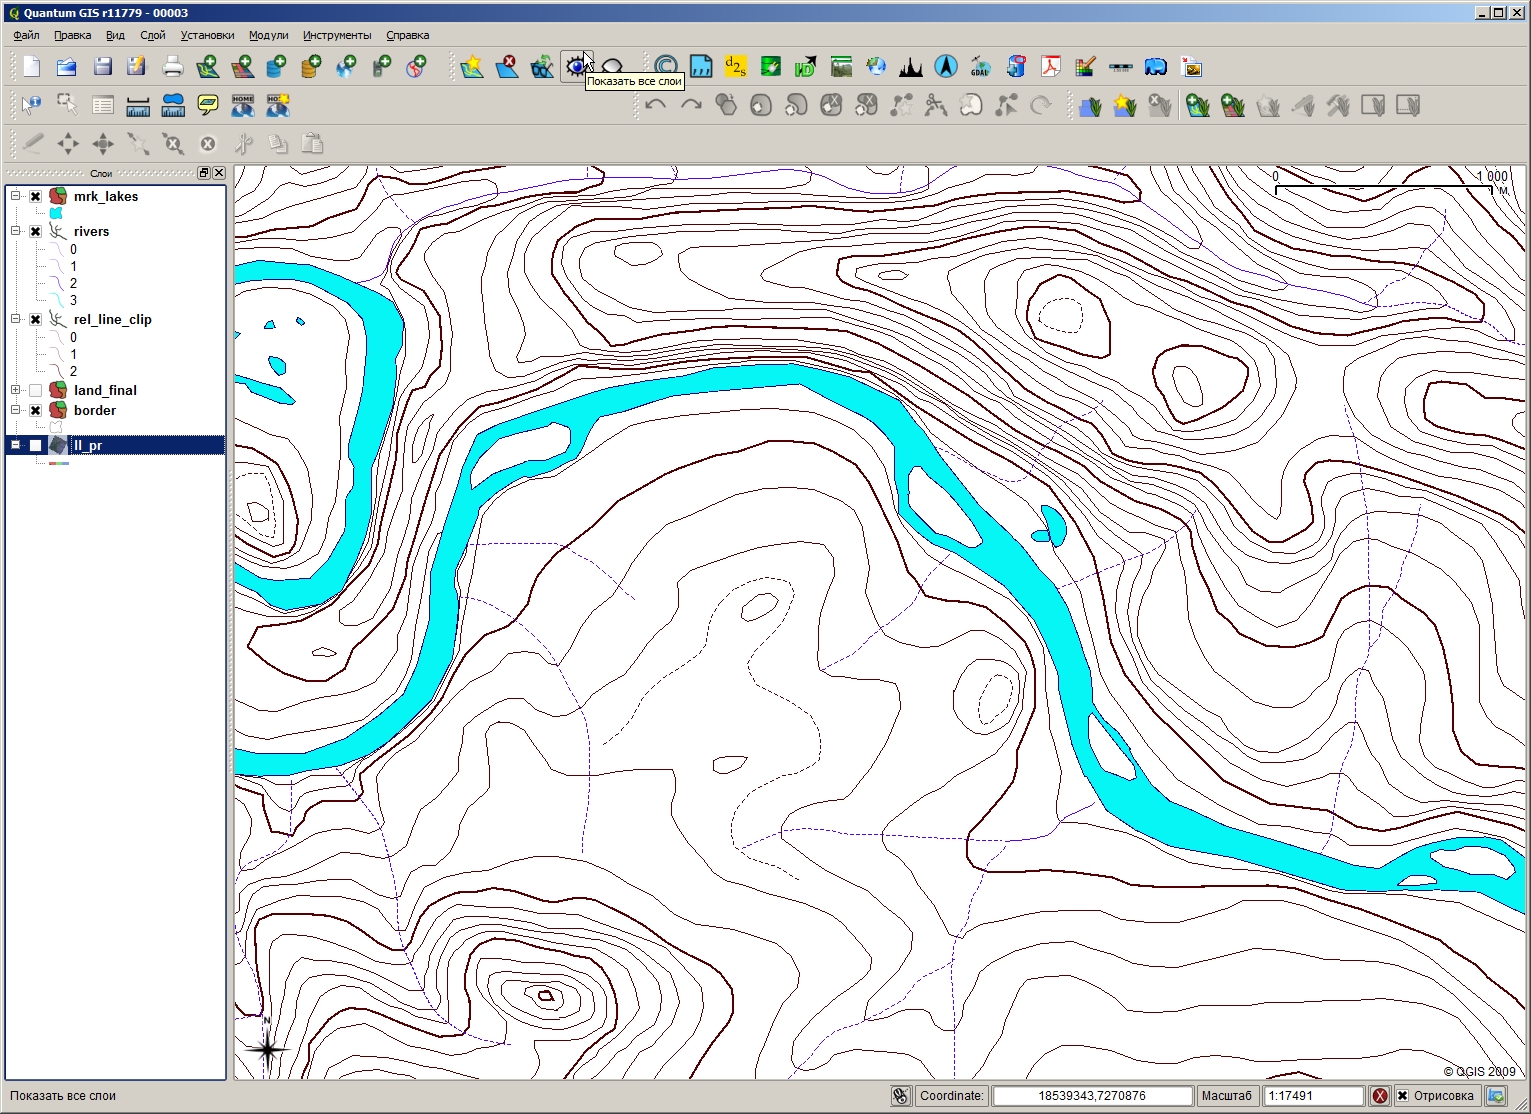1531x1114 pixels.
Task: Click the North Arrow plugin icon
Action: pyautogui.click(x=945, y=67)
